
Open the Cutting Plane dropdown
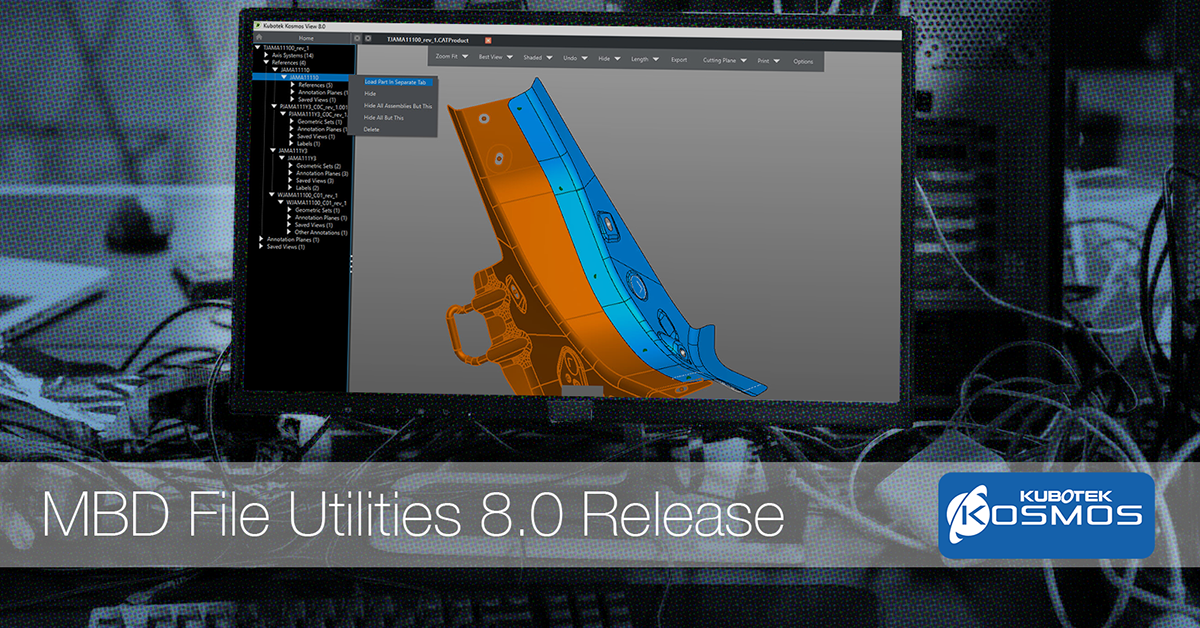(725, 60)
